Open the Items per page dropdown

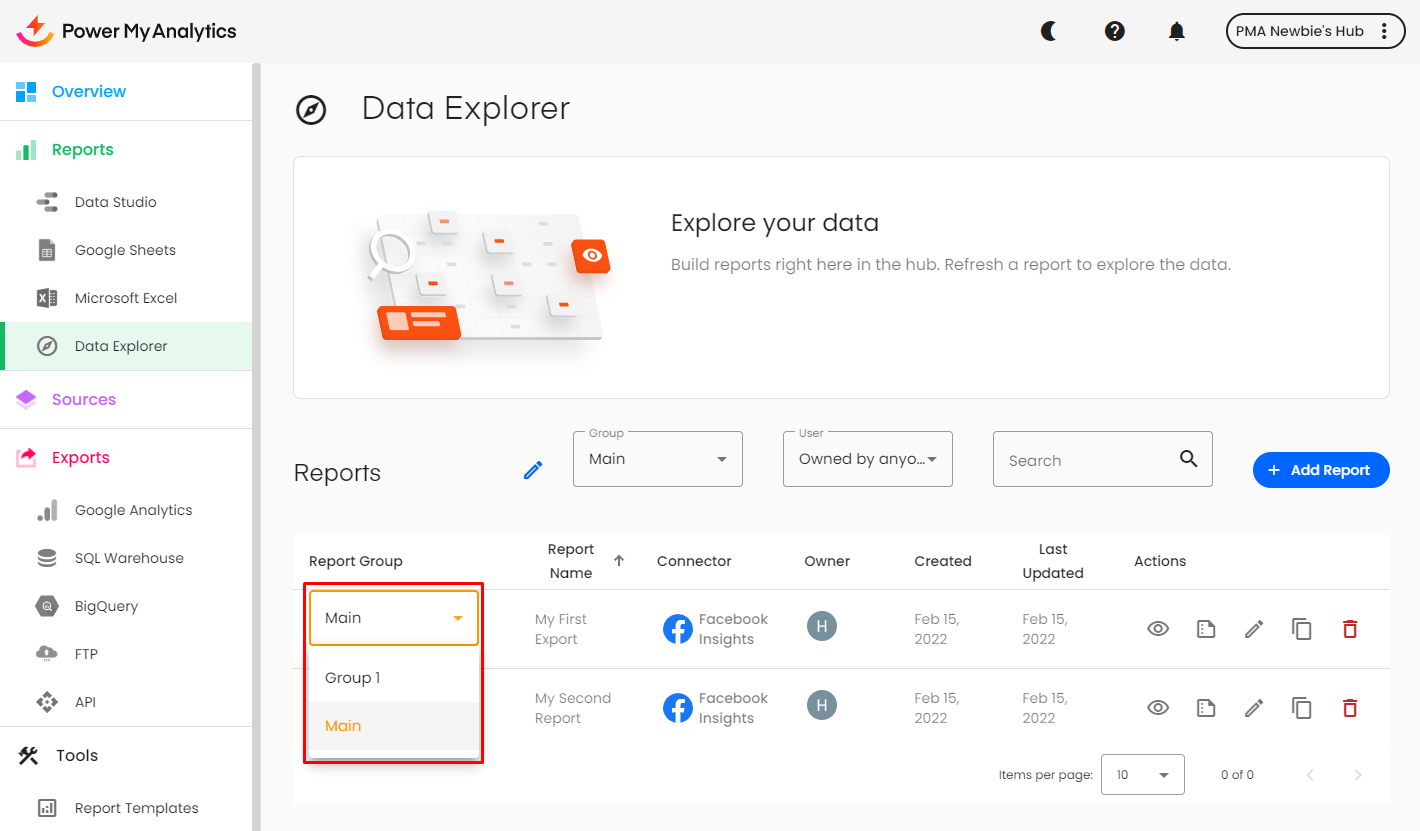pos(1142,775)
